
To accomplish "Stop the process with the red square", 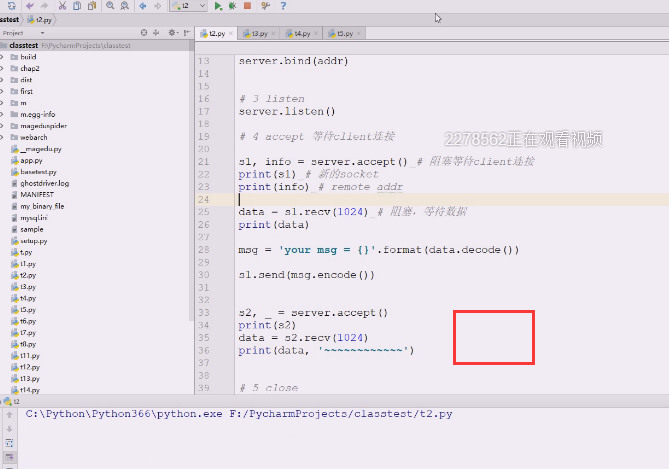I will (247, 6).
